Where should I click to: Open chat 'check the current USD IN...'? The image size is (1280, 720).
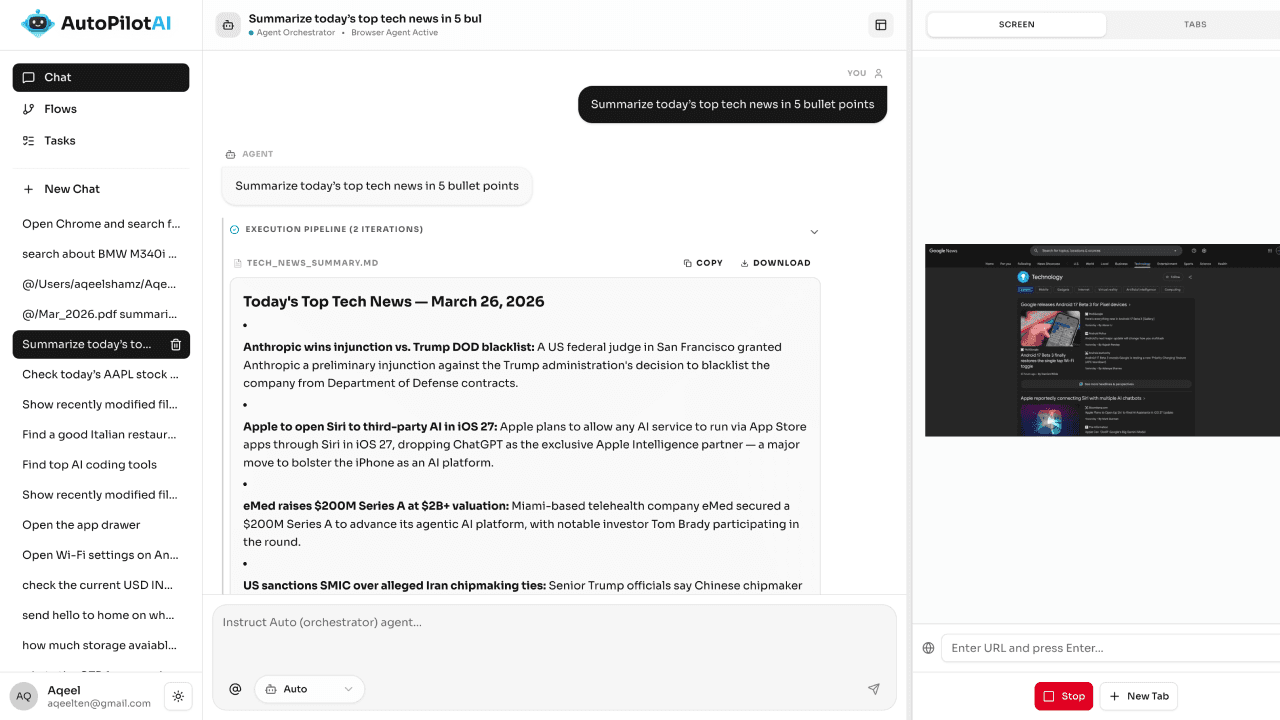pos(101,585)
